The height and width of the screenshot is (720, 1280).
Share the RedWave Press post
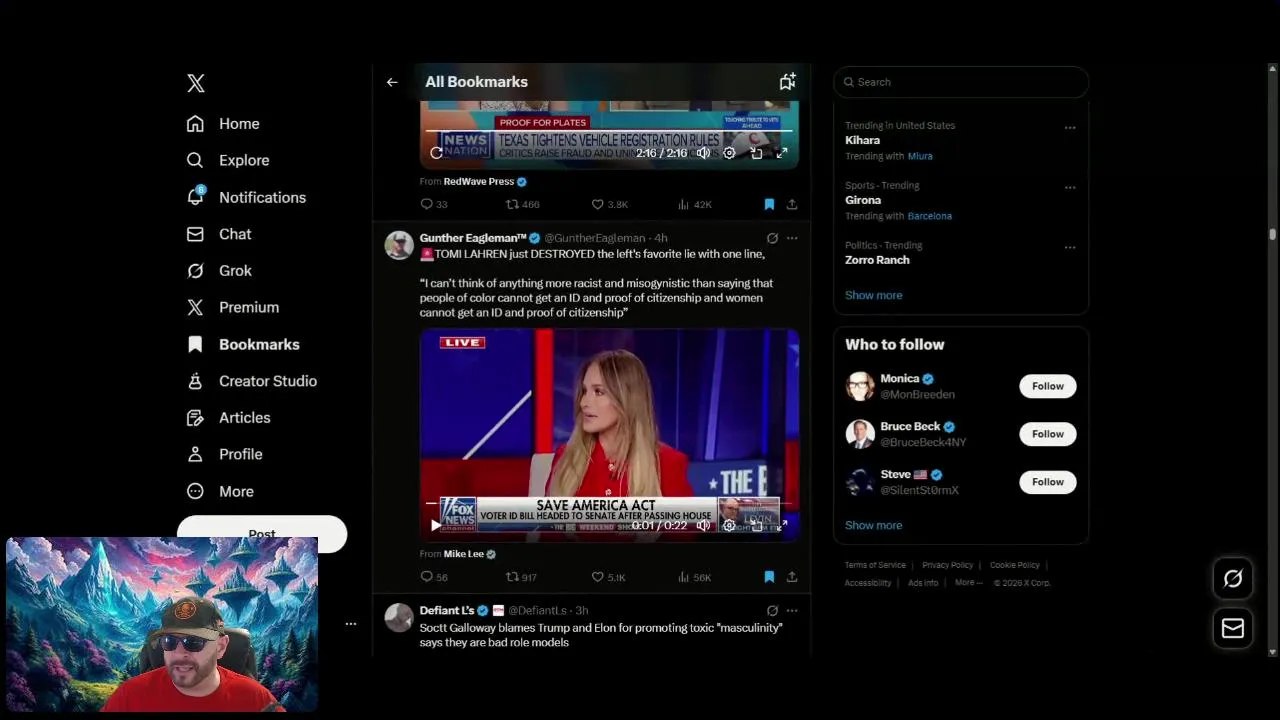pyautogui.click(x=792, y=204)
